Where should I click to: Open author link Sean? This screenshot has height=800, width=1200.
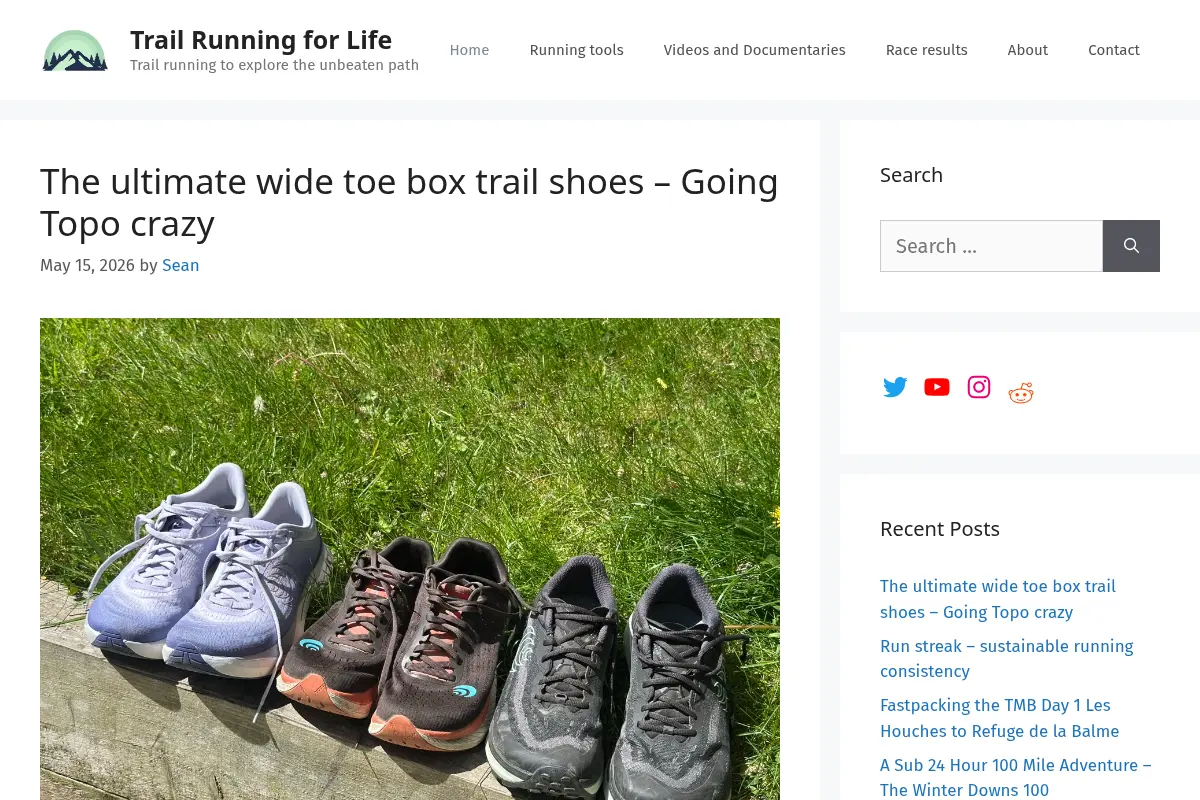pos(180,265)
